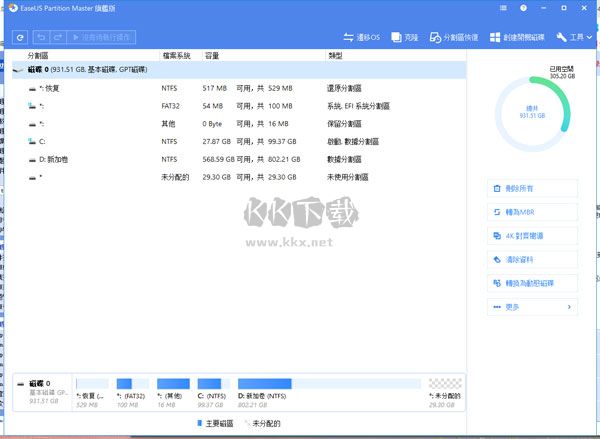Open the title bar menu list icon
600x439 pixels.
(x=504, y=8)
